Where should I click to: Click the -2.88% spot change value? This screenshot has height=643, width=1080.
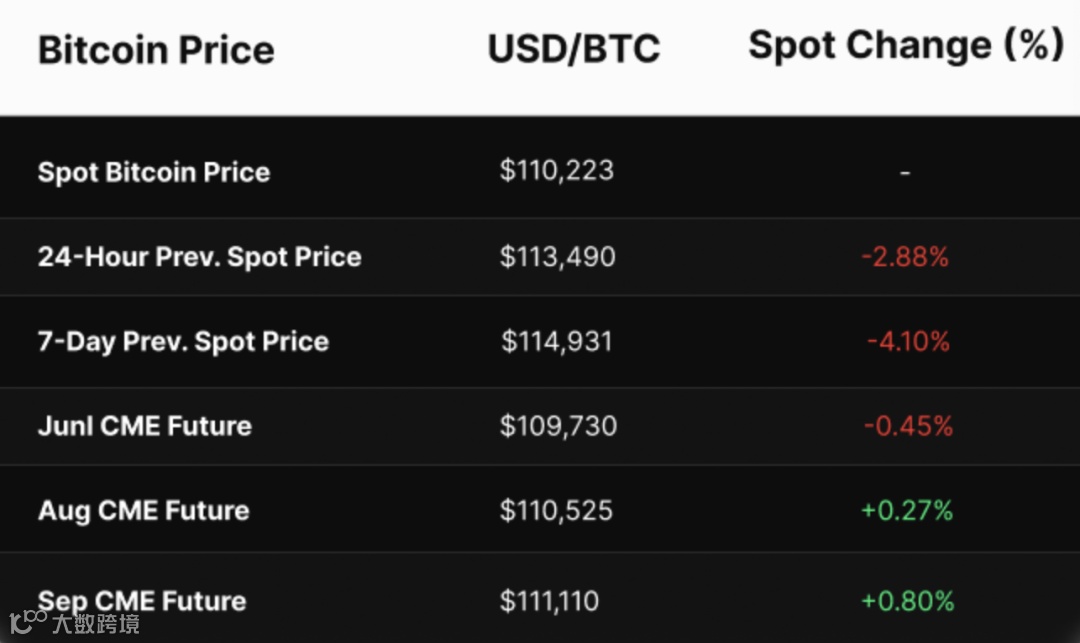tap(905, 257)
